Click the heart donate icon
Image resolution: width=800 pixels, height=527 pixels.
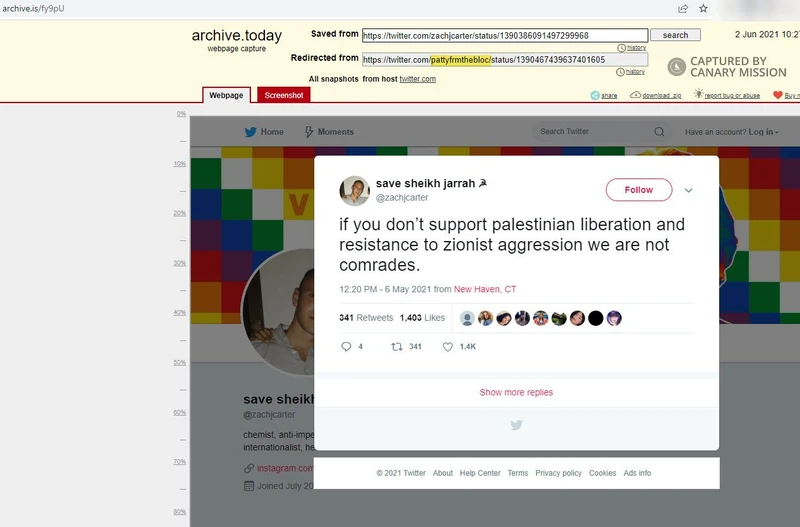[x=778, y=95]
